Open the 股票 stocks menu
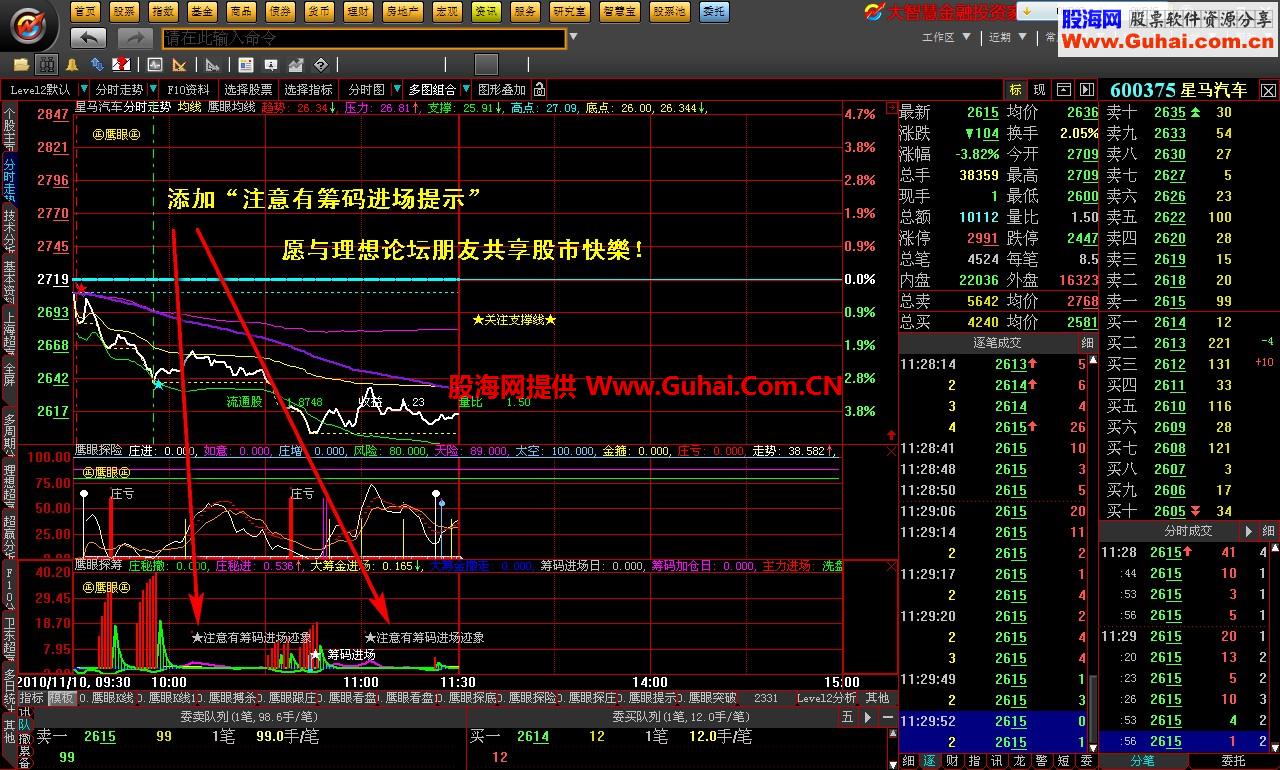This screenshot has width=1280, height=770. pos(124,11)
